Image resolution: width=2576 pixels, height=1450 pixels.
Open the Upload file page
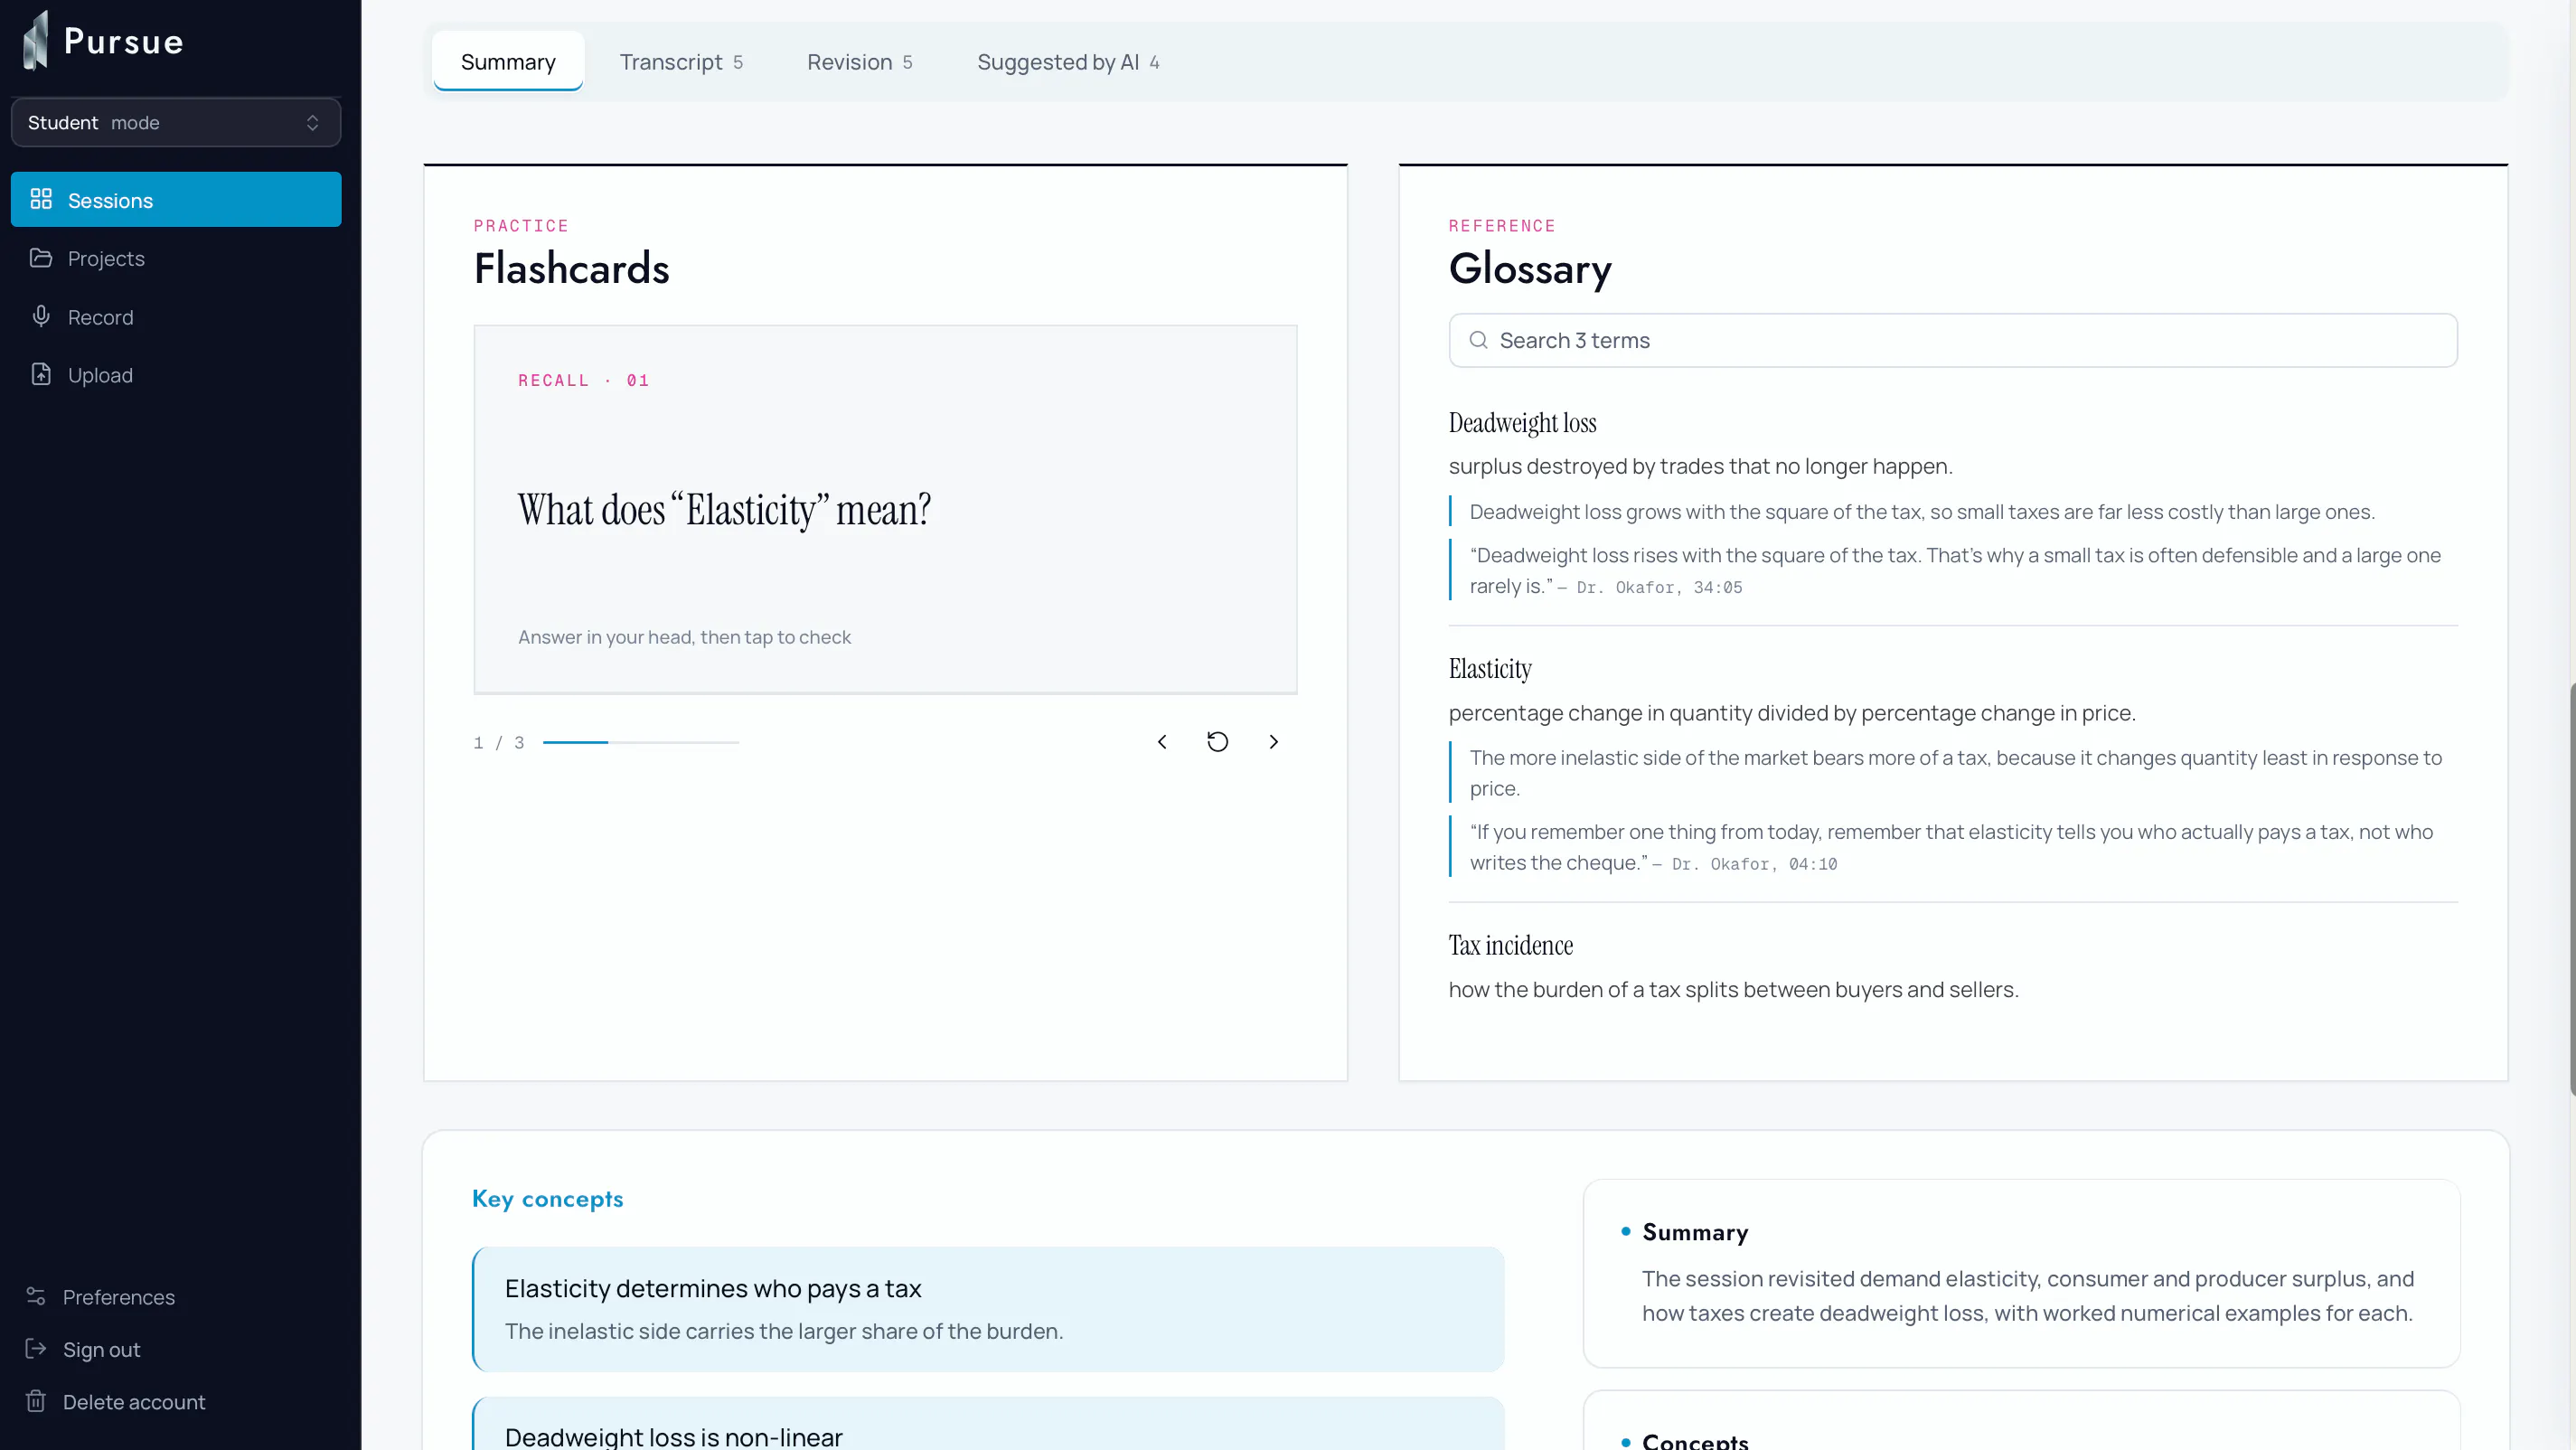176,375
